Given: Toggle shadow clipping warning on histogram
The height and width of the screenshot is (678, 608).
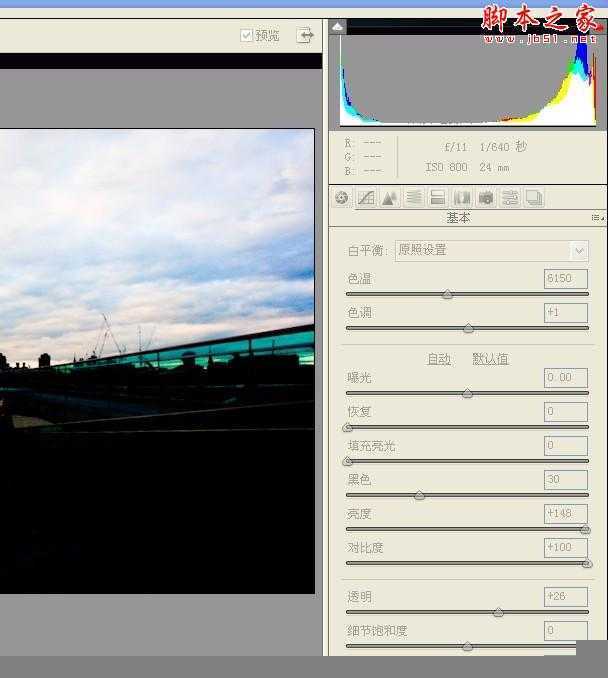Looking at the screenshot, I should tap(337, 27).
